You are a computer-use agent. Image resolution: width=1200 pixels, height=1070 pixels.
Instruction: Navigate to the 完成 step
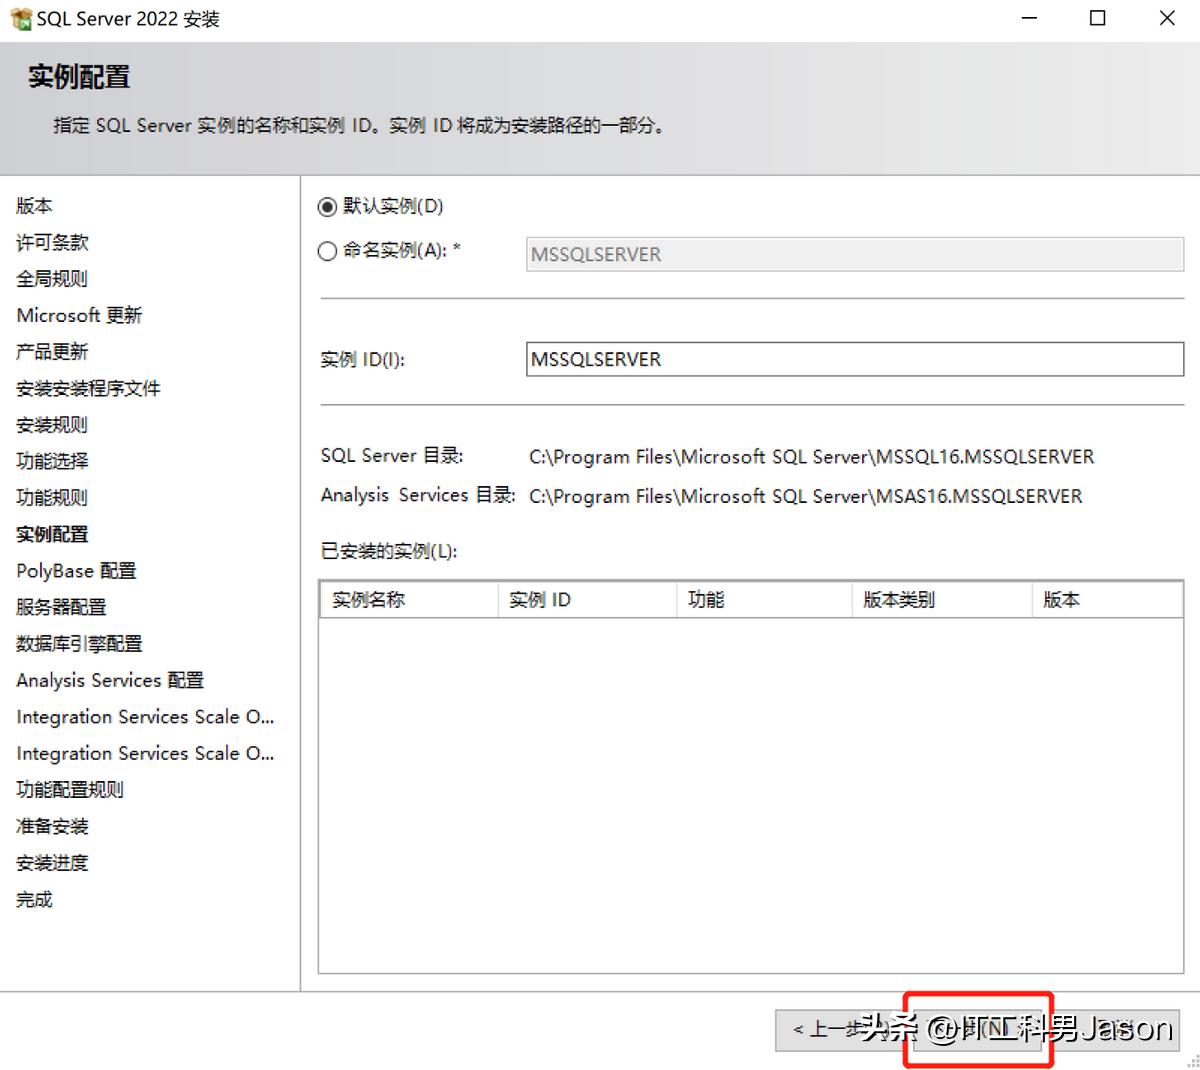34,899
